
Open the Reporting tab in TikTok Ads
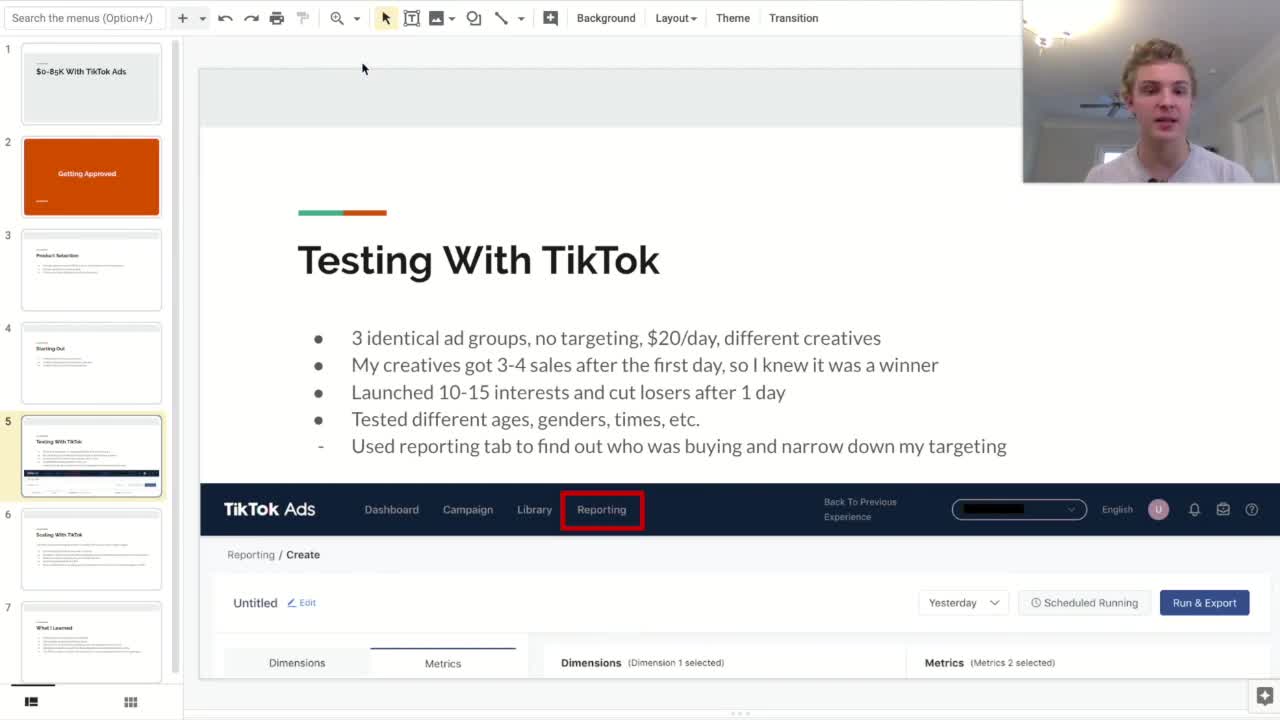601,510
